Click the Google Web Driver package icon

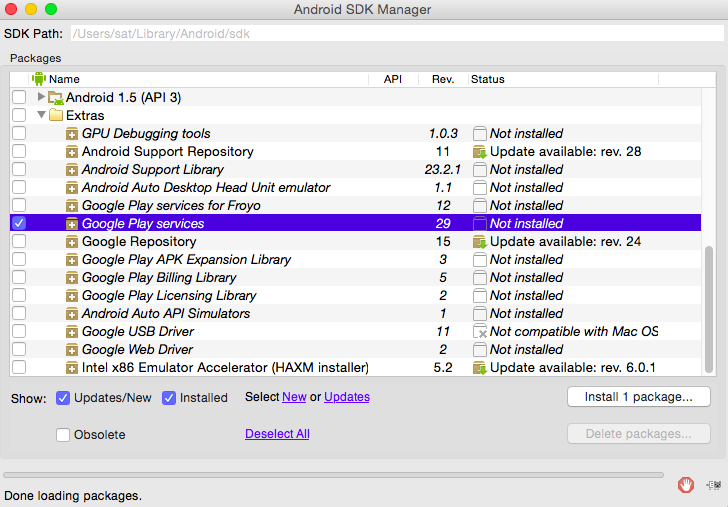click(x=72, y=350)
